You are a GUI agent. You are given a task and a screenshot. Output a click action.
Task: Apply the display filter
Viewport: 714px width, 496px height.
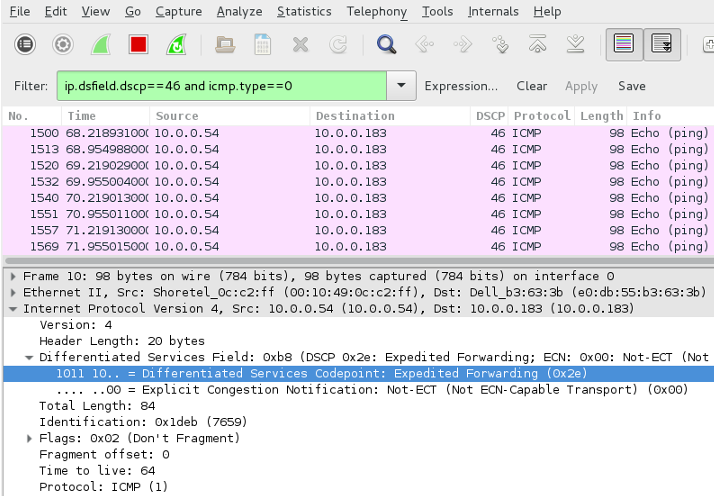pos(581,86)
